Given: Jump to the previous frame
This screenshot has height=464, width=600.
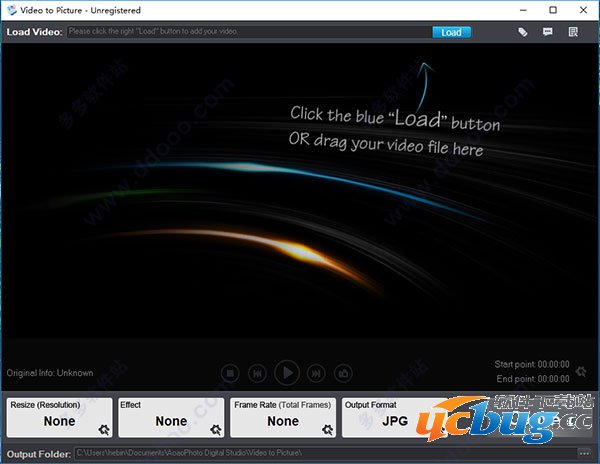Looking at the screenshot, I should click(x=257, y=373).
